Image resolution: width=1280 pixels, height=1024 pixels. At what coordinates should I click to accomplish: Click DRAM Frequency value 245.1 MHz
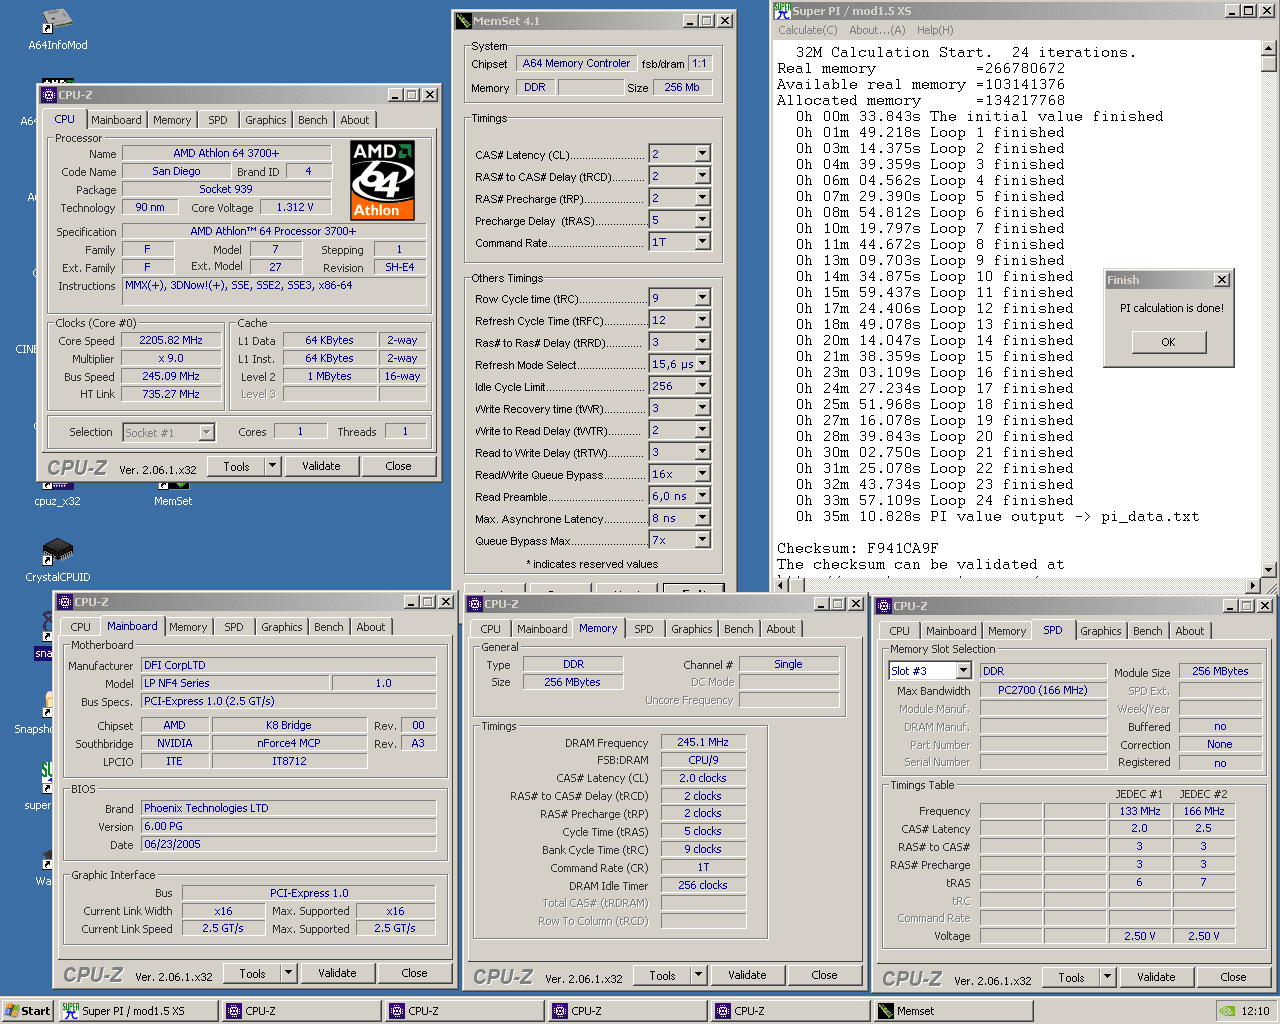pyautogui.click(x=703, y=742)
